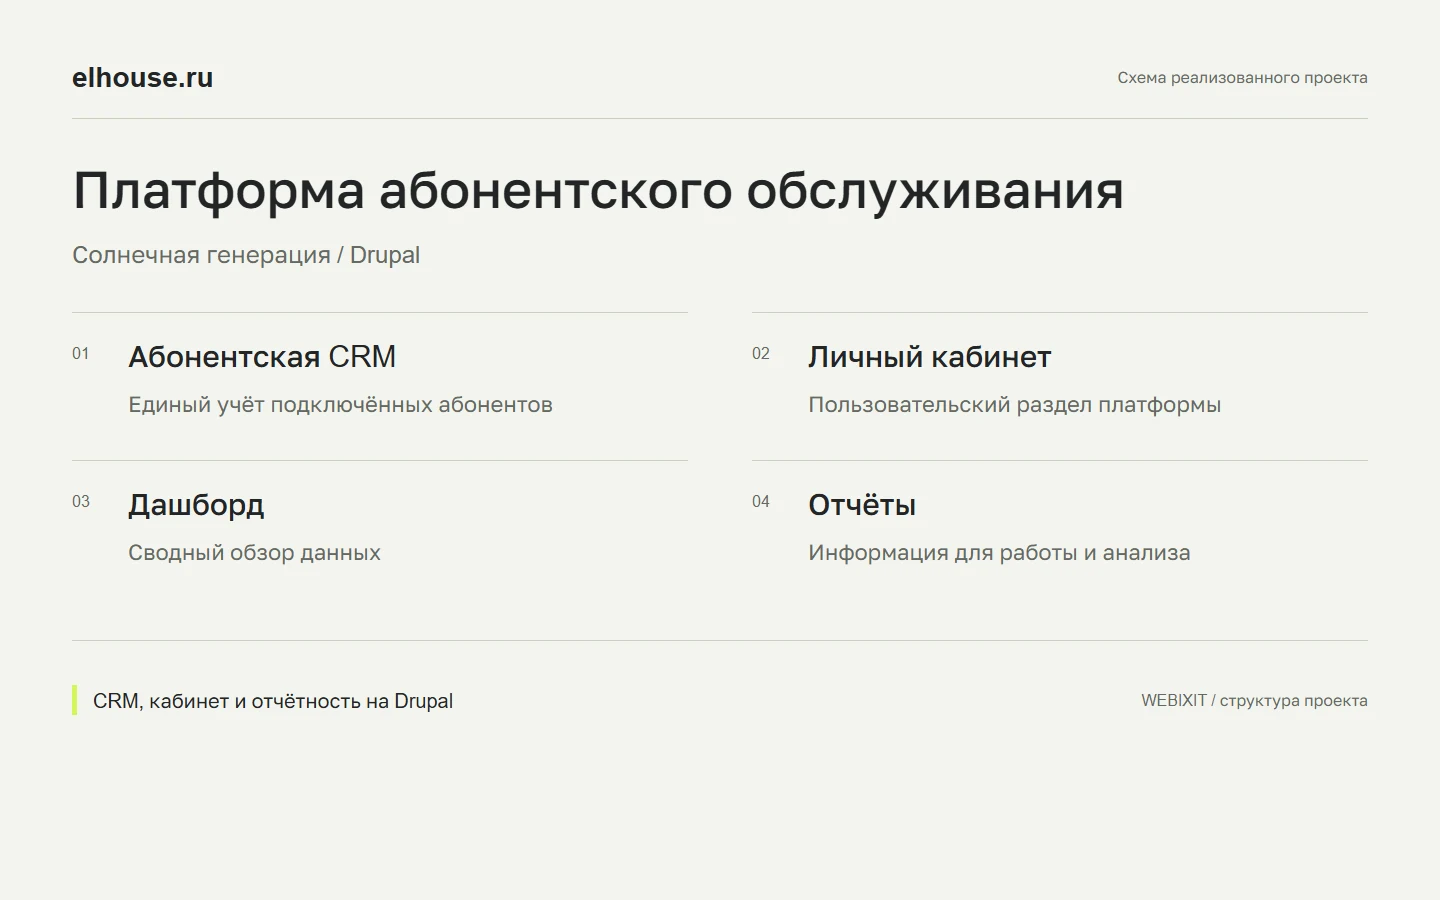Click the number 04 label
The image size is (1440, 900).
point(761,502)
